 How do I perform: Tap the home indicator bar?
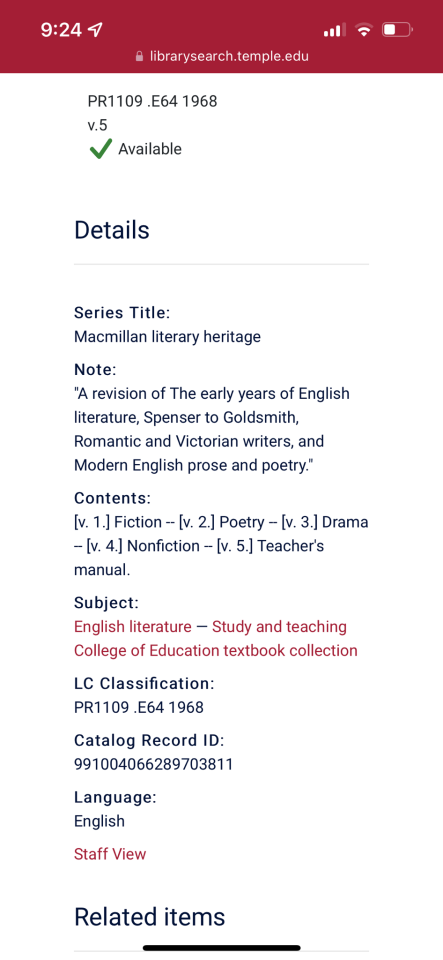point(222,948)
